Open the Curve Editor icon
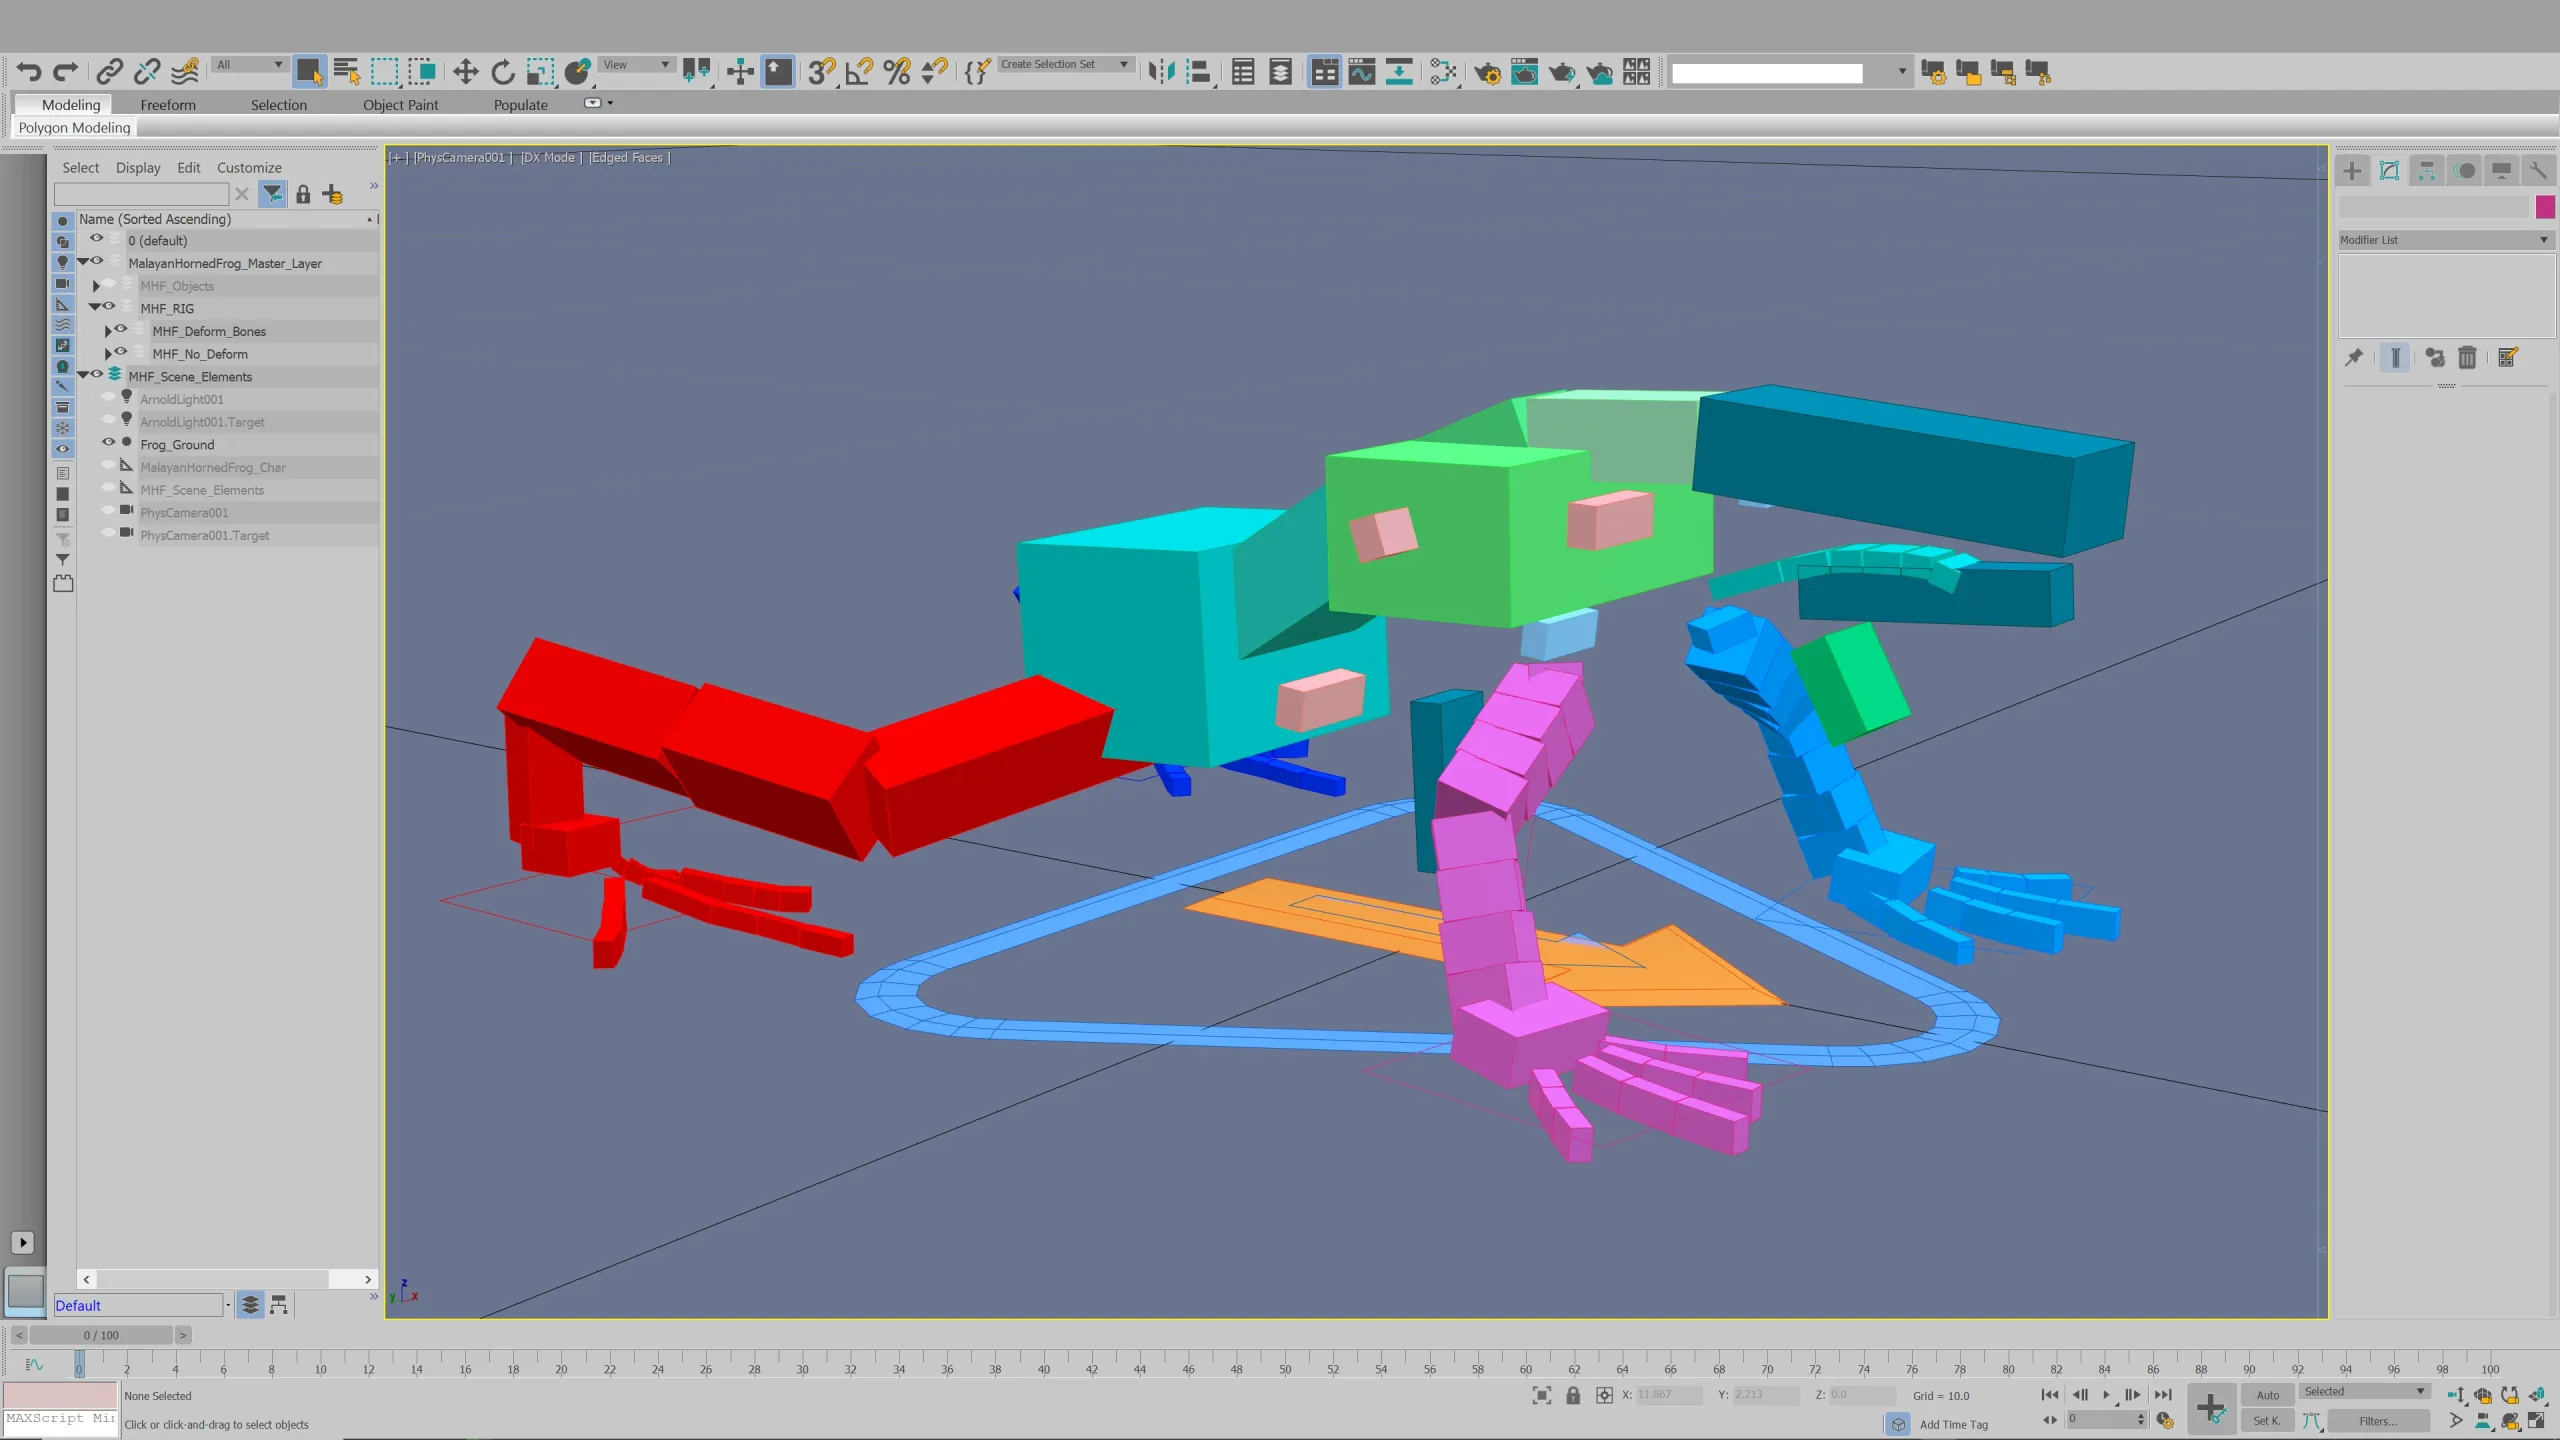2560x1440 pixels. pos(1362,71)
